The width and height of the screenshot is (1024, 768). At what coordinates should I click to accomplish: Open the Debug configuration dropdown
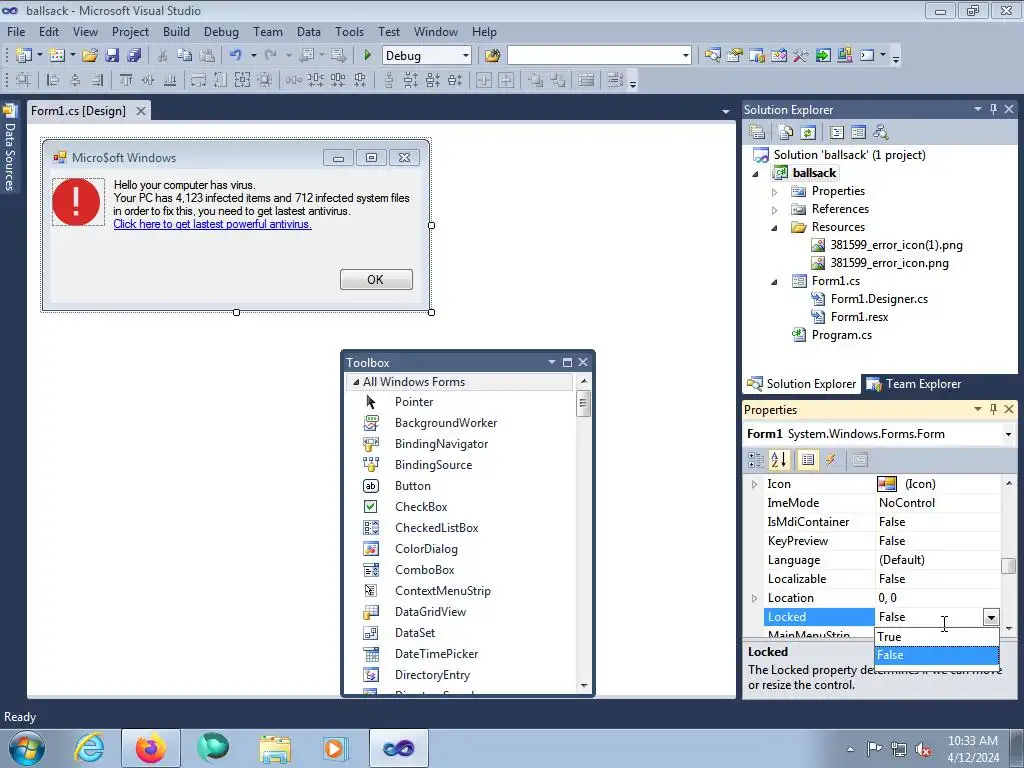[466, 56]
